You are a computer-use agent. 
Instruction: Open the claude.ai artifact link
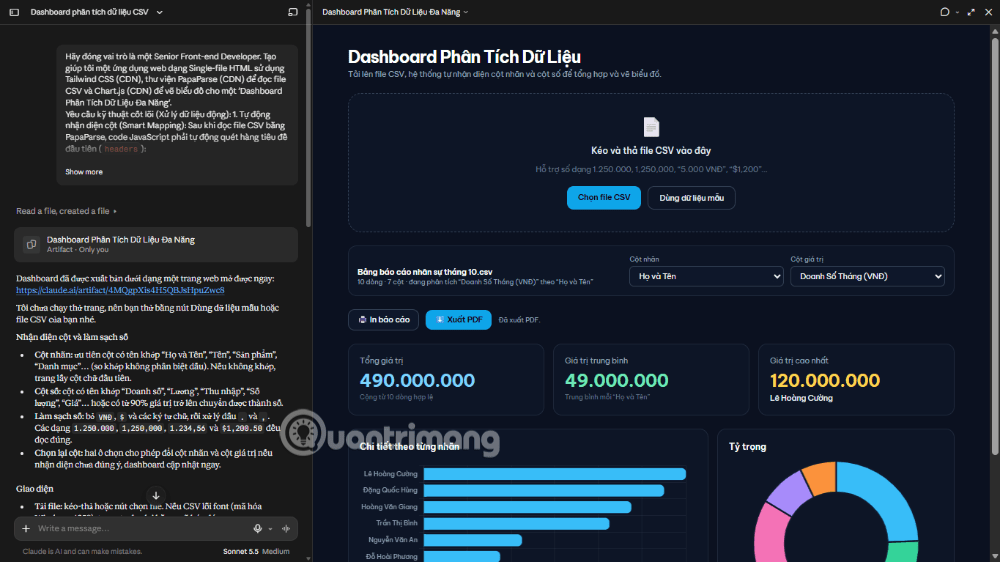coord(120,290)
